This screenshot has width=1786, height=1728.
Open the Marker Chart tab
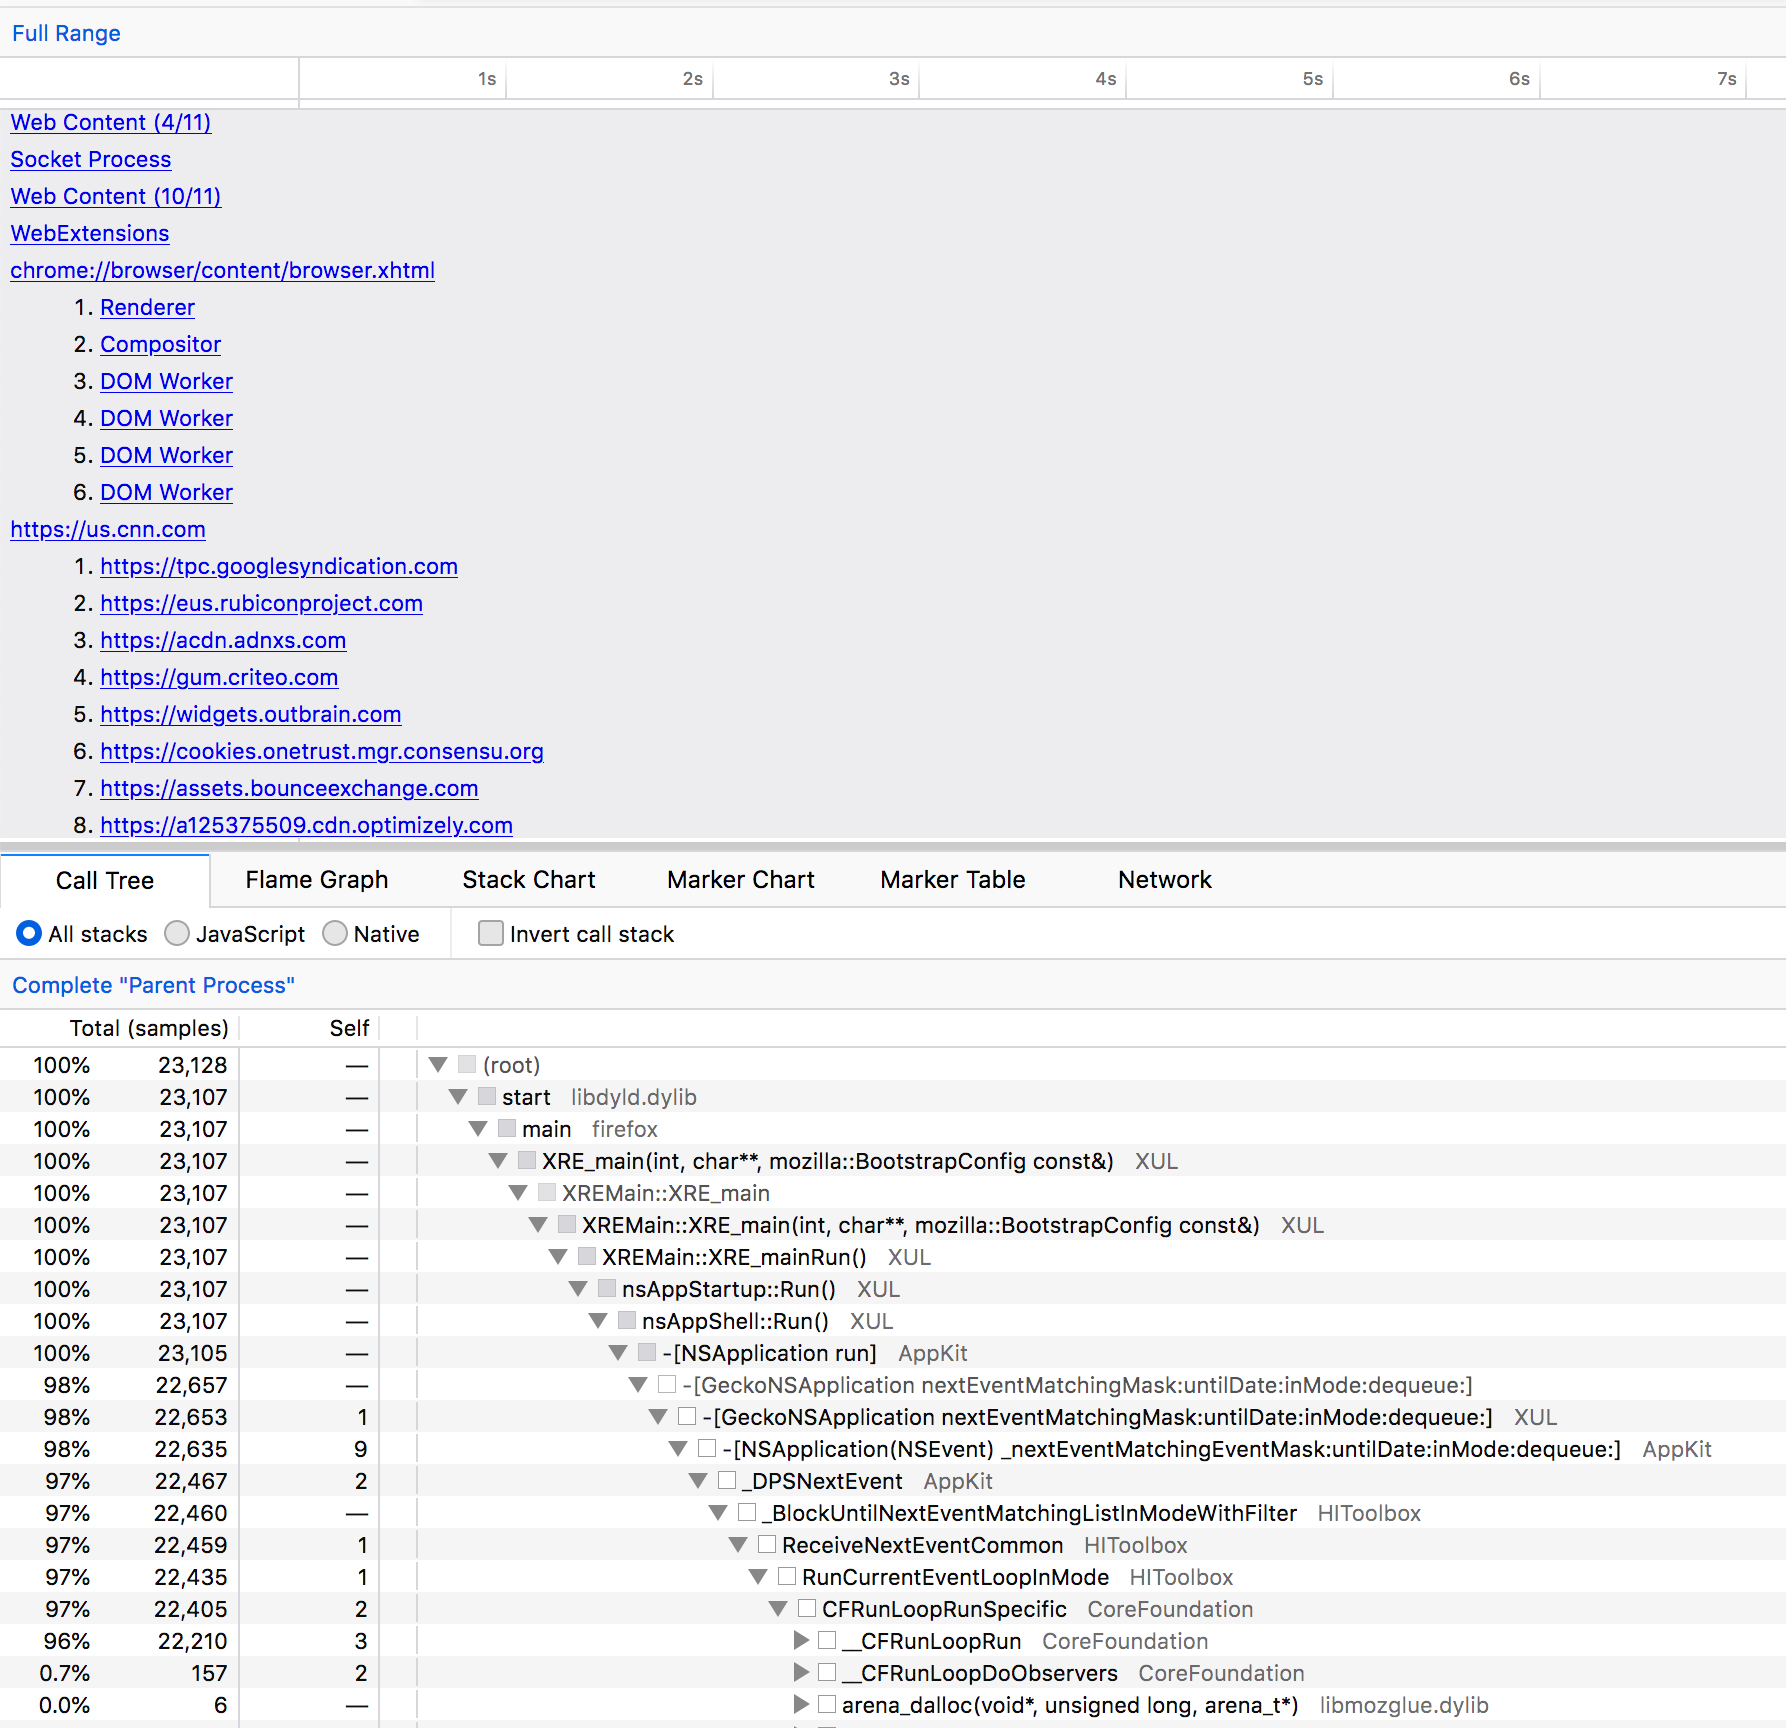coord(741,880)
